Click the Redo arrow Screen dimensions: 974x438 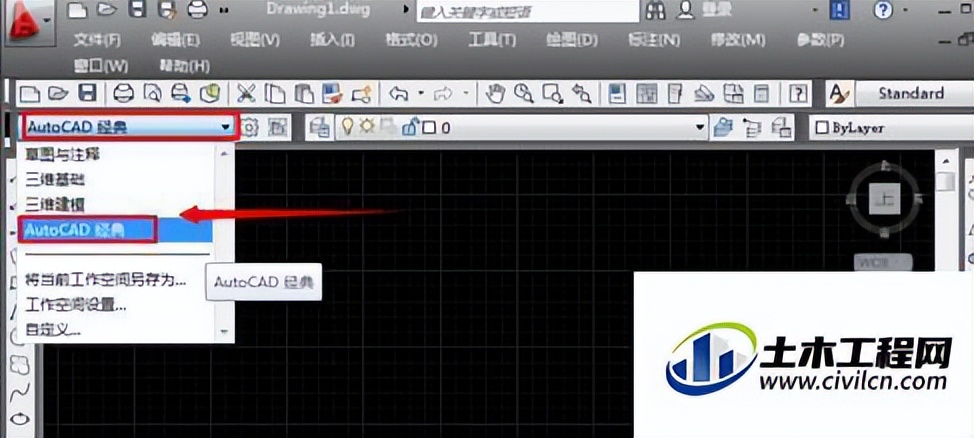[x=444, y=94]
